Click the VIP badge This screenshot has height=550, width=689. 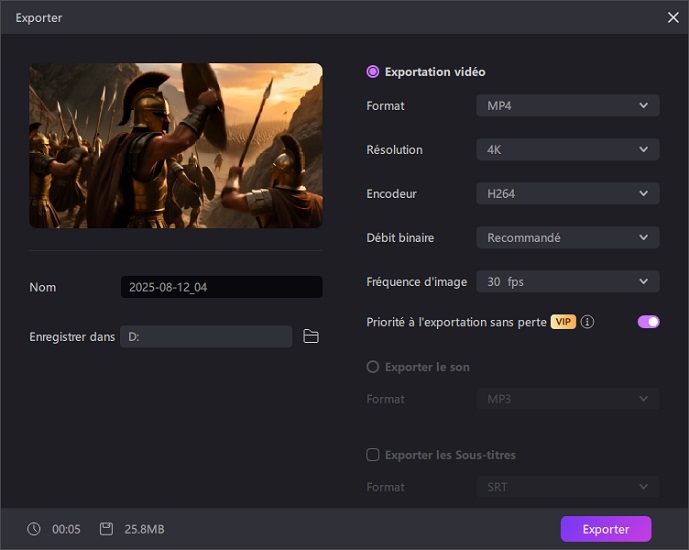[563, 322]
